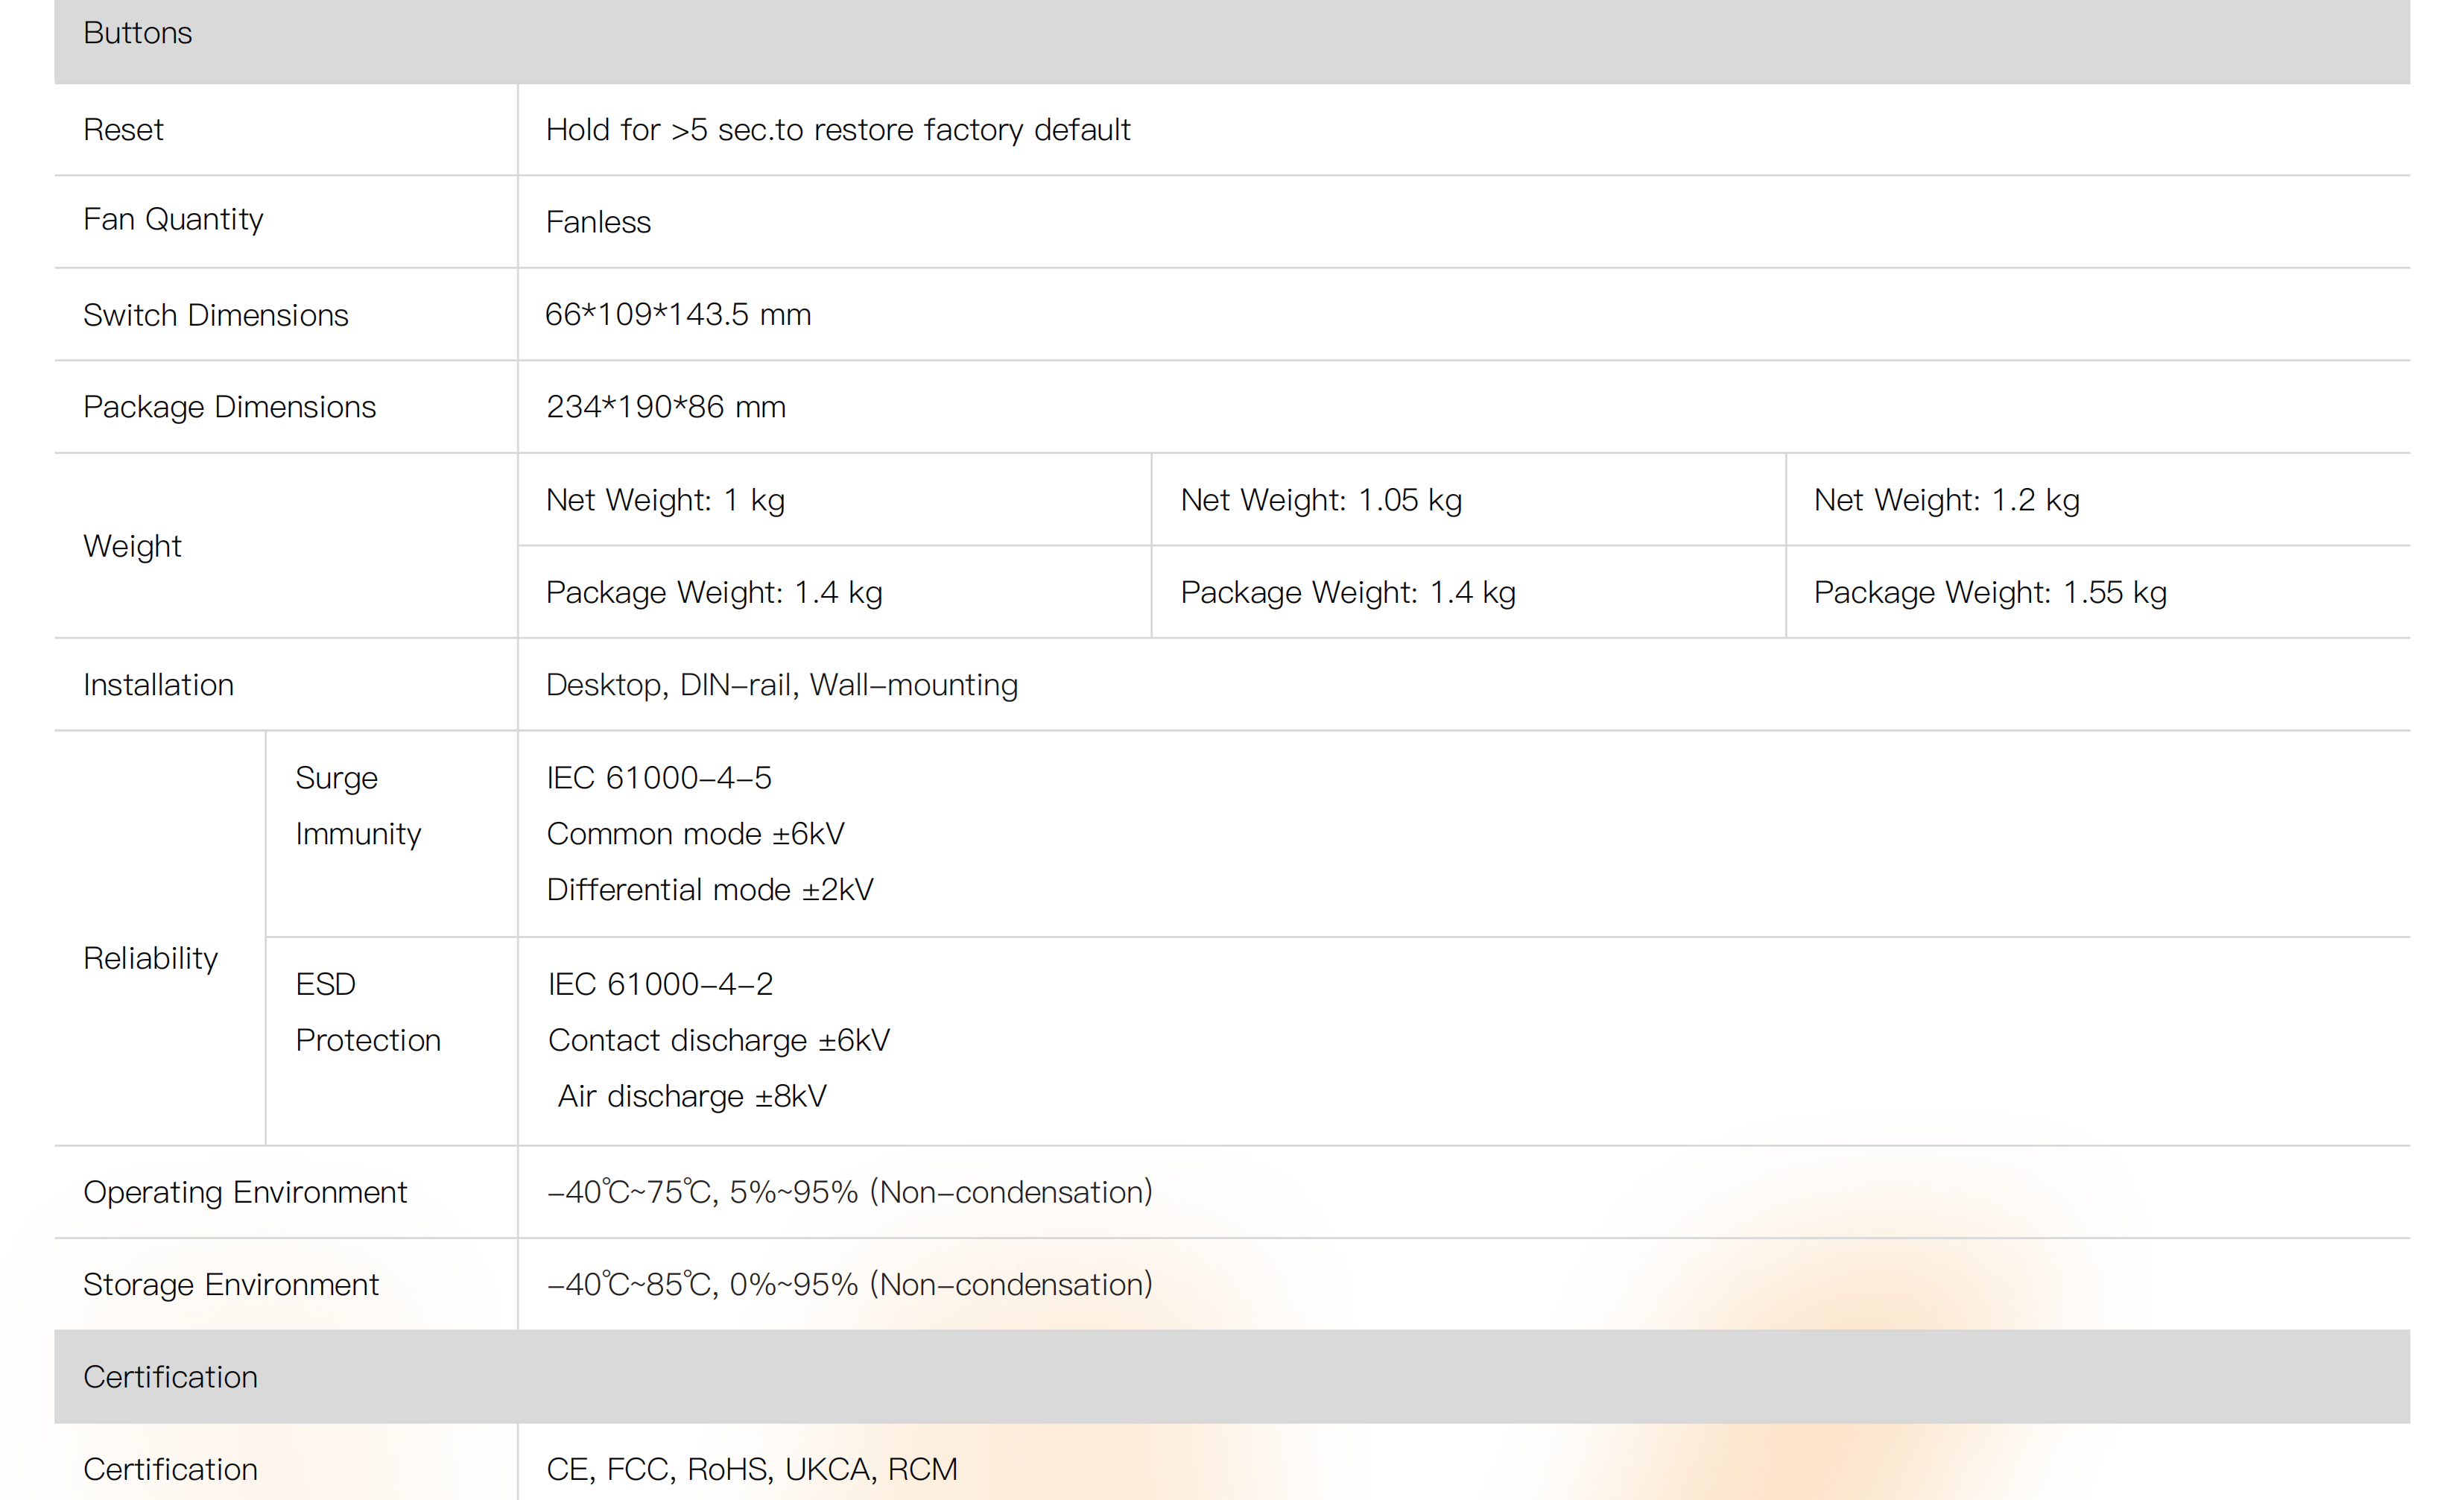Click Package Weight: 1.55 kg cell

click(1989, 592)
